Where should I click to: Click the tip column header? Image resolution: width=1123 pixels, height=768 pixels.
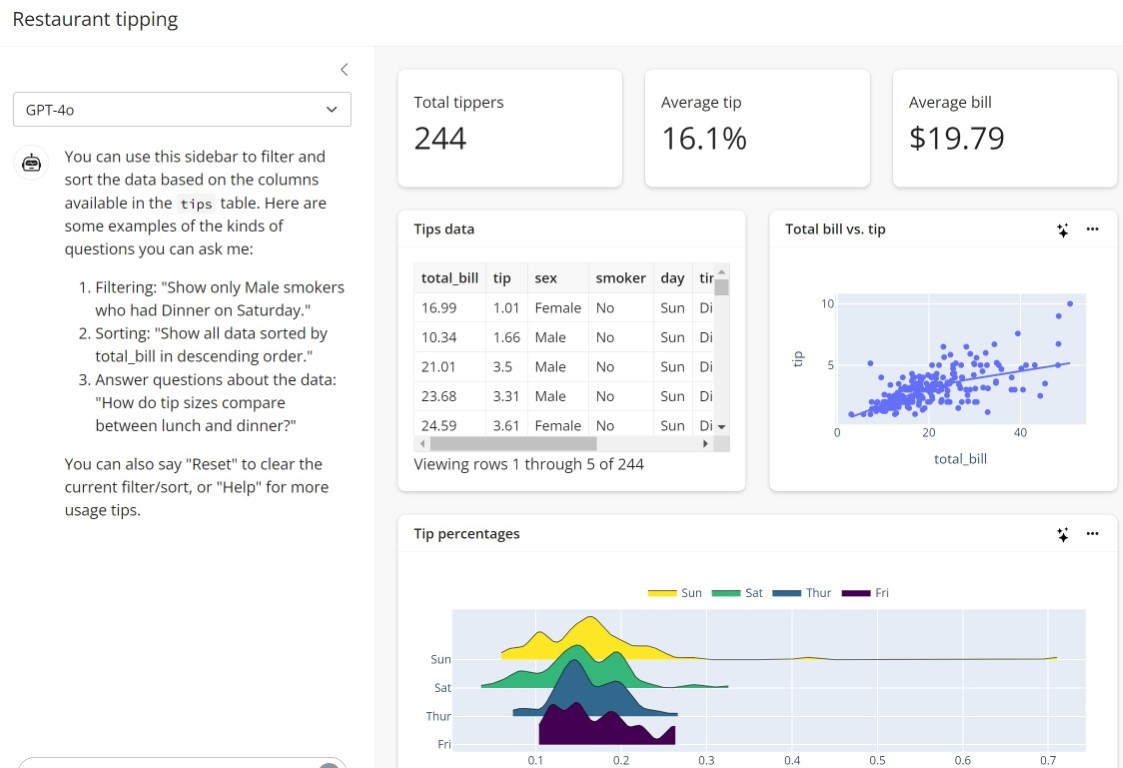(502, 278)
